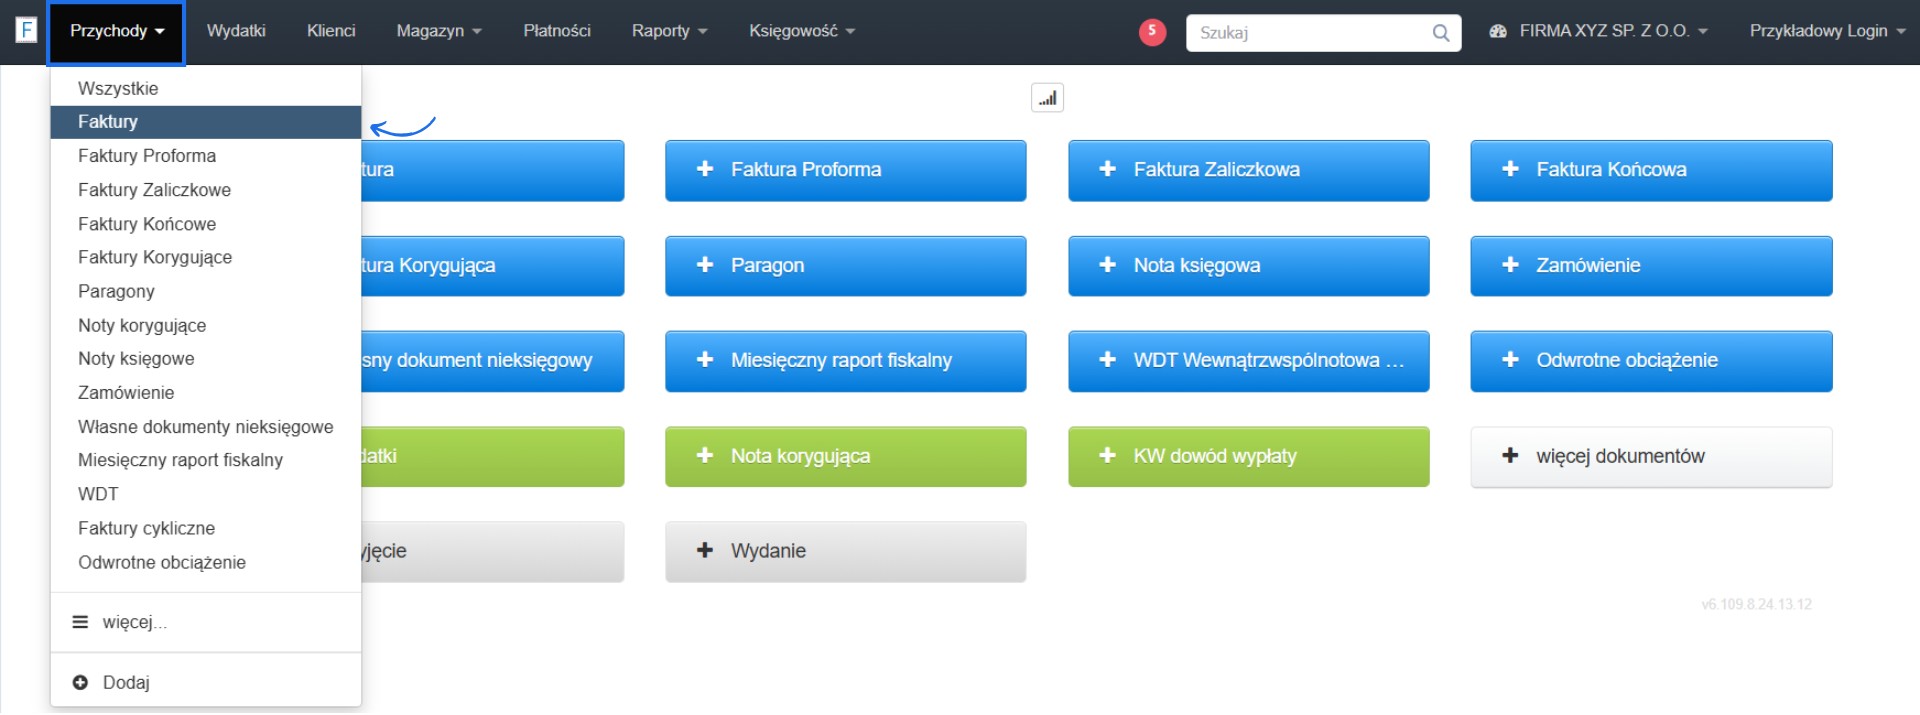The height and width of the screenshot is (715, 1920).
Task: Open the Płatności menu
Action: click(x=557, y=31)
